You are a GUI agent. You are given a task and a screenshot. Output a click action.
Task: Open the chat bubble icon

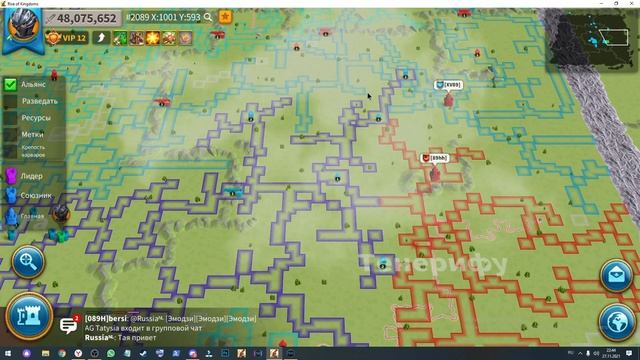click(x=69, y=325)
